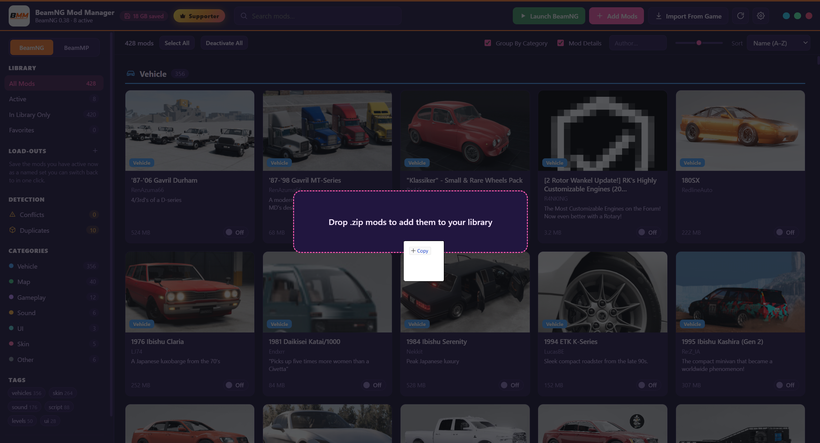This screenshot has height=443, width=820.
Task: Open Active mods list
Action: click(x=53, y=99)
